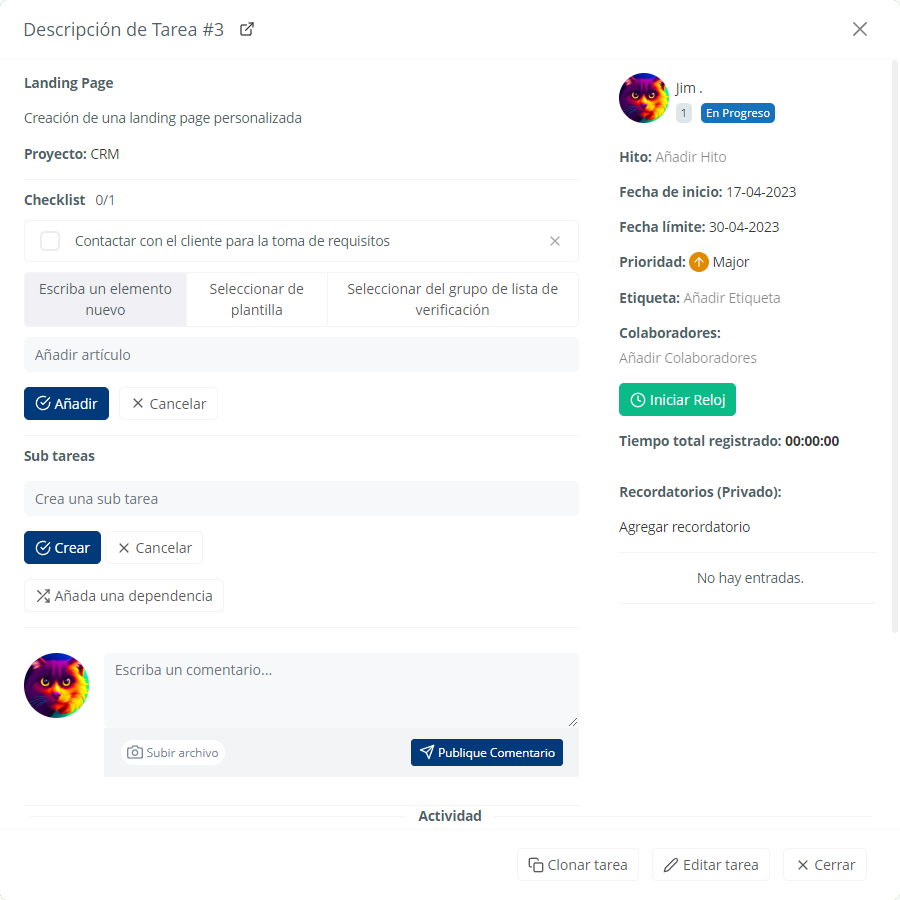Viewport: 900px width, 900px height.
Task: Open the En Progreso status dropdown
Action: pyautogui.click(x=738, y=113)
